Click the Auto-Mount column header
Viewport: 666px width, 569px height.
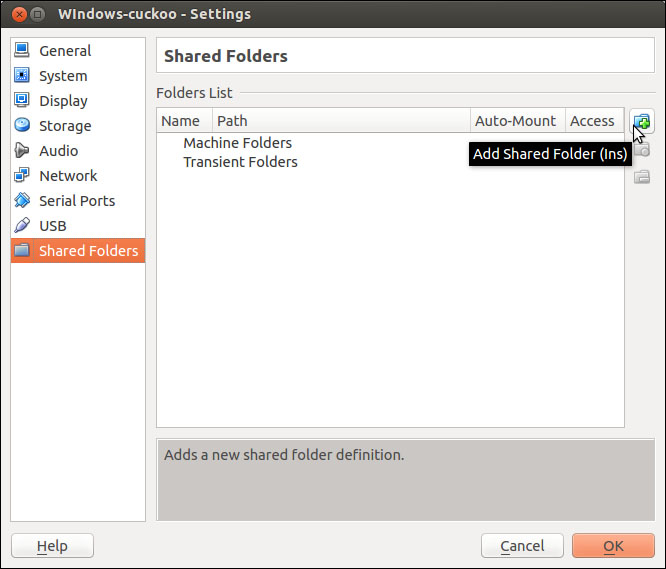click(517, 121)
